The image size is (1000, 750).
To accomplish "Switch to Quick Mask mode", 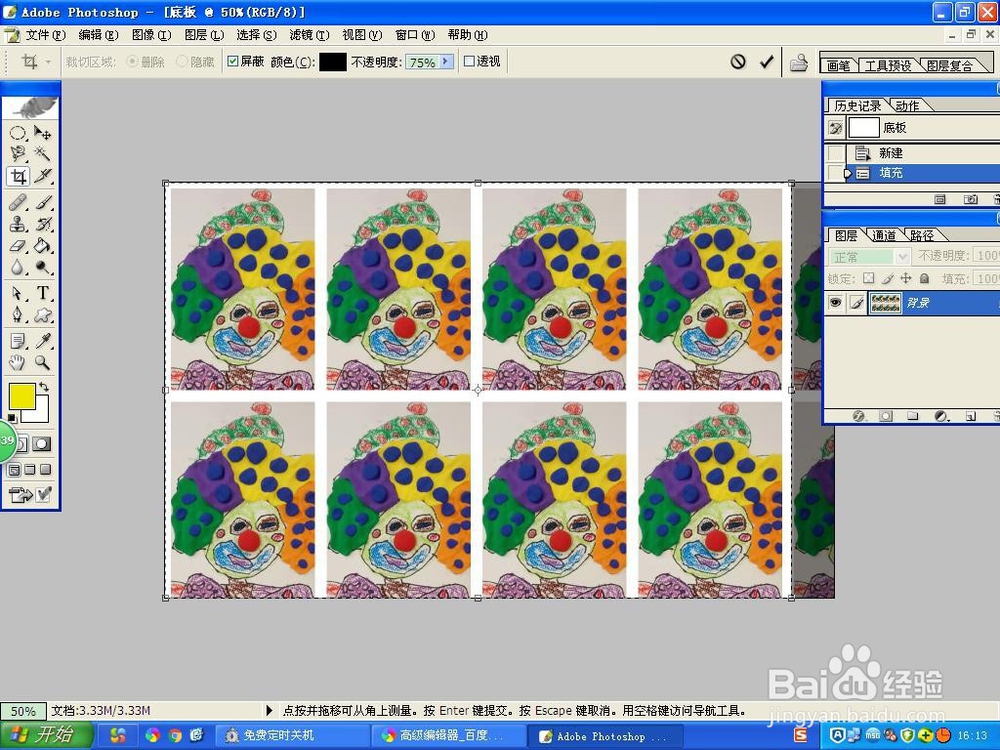I will (41, 444).
